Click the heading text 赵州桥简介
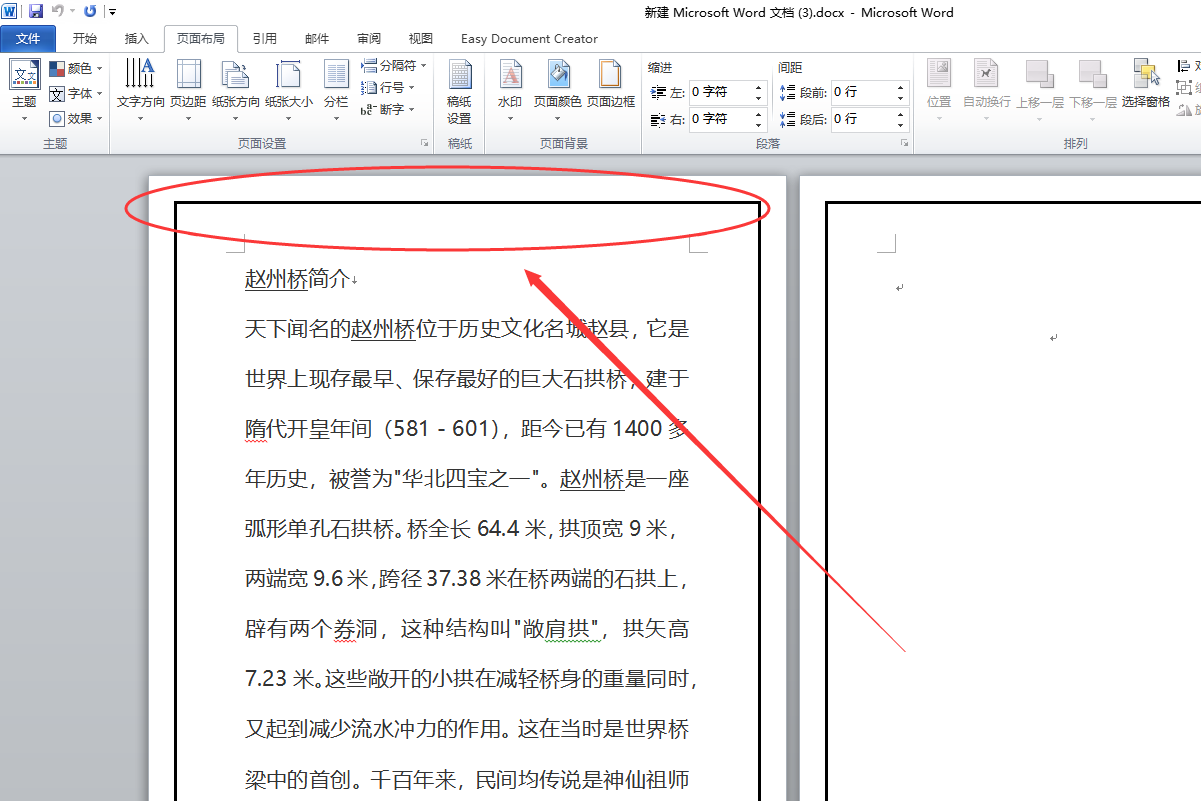Viewport: 1201px width, 801px height. click(x=297, y=280)
